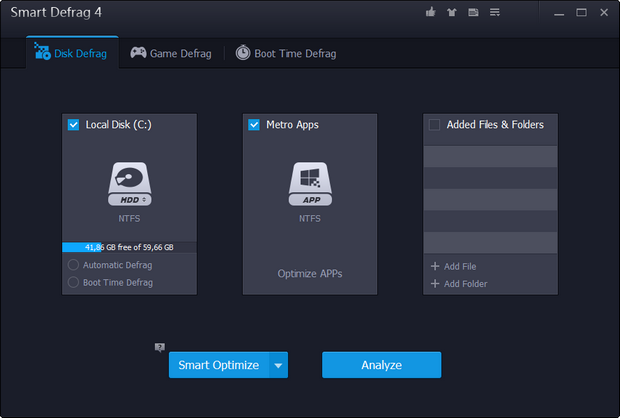The image size is (620, 418).
Task: Minimize the Smart Defrag window
Action: tap(559, 13)
